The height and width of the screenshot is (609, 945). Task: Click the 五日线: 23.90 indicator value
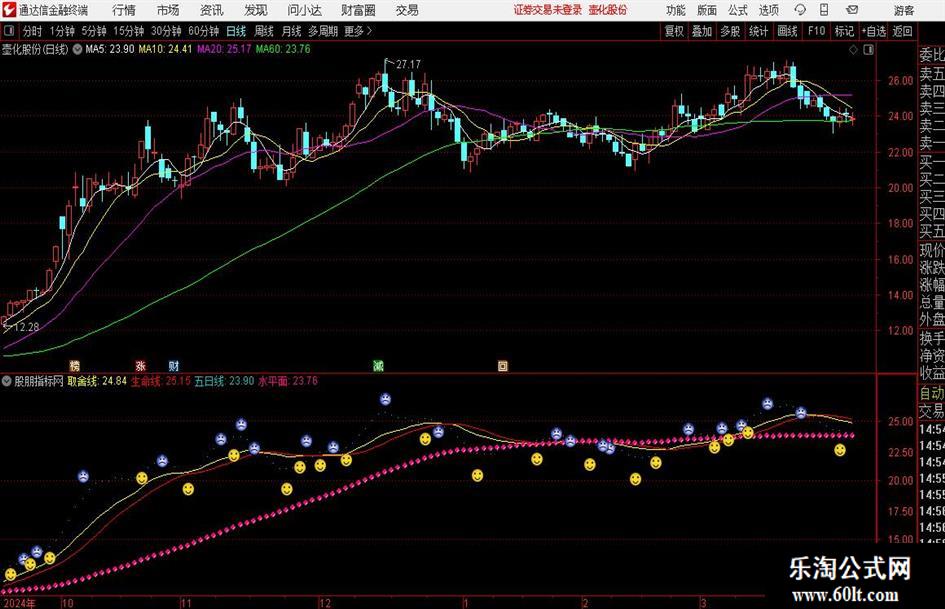[x=224, y=381]
